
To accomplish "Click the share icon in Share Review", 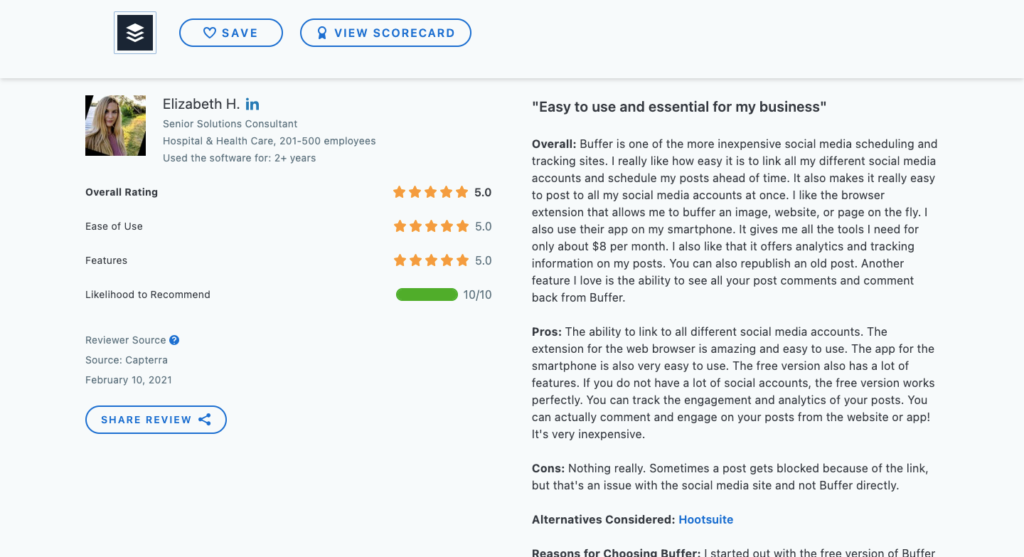I will (x=205, y=419).
